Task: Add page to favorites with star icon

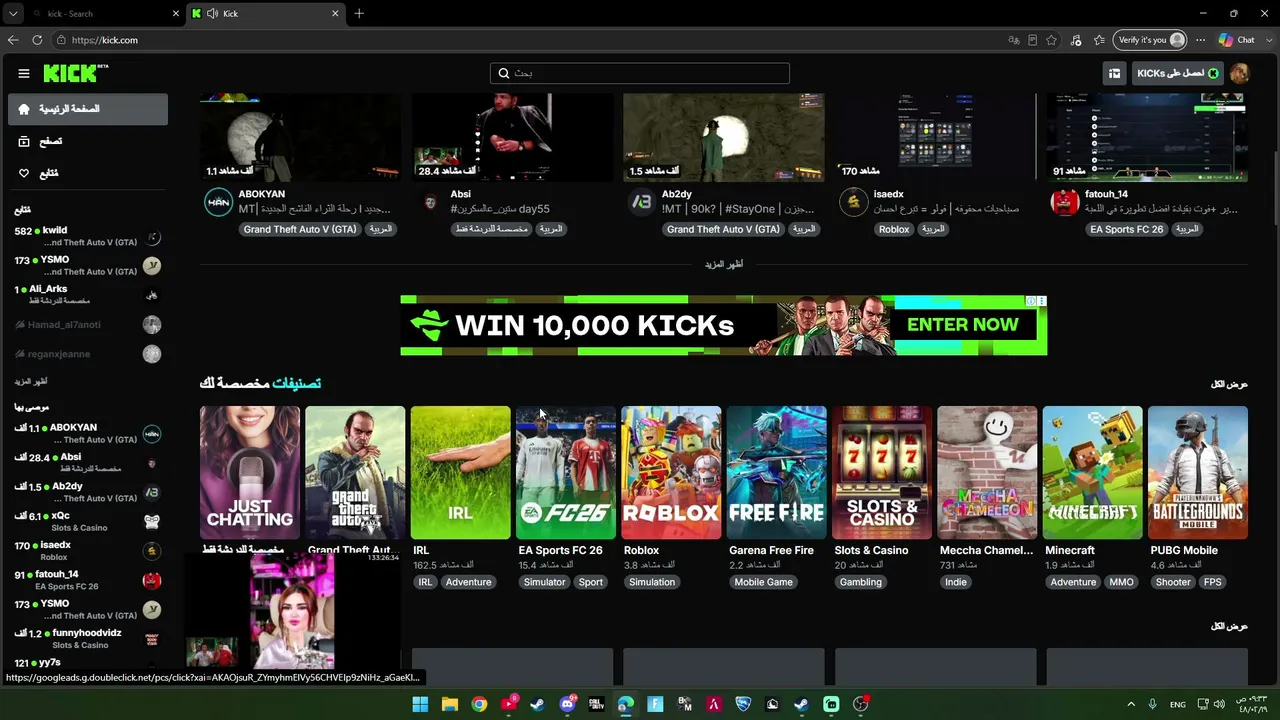Action: tap(1052, 40)
